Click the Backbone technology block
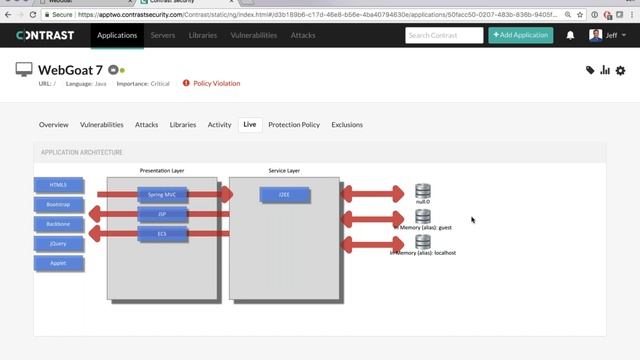 point(58,224)
